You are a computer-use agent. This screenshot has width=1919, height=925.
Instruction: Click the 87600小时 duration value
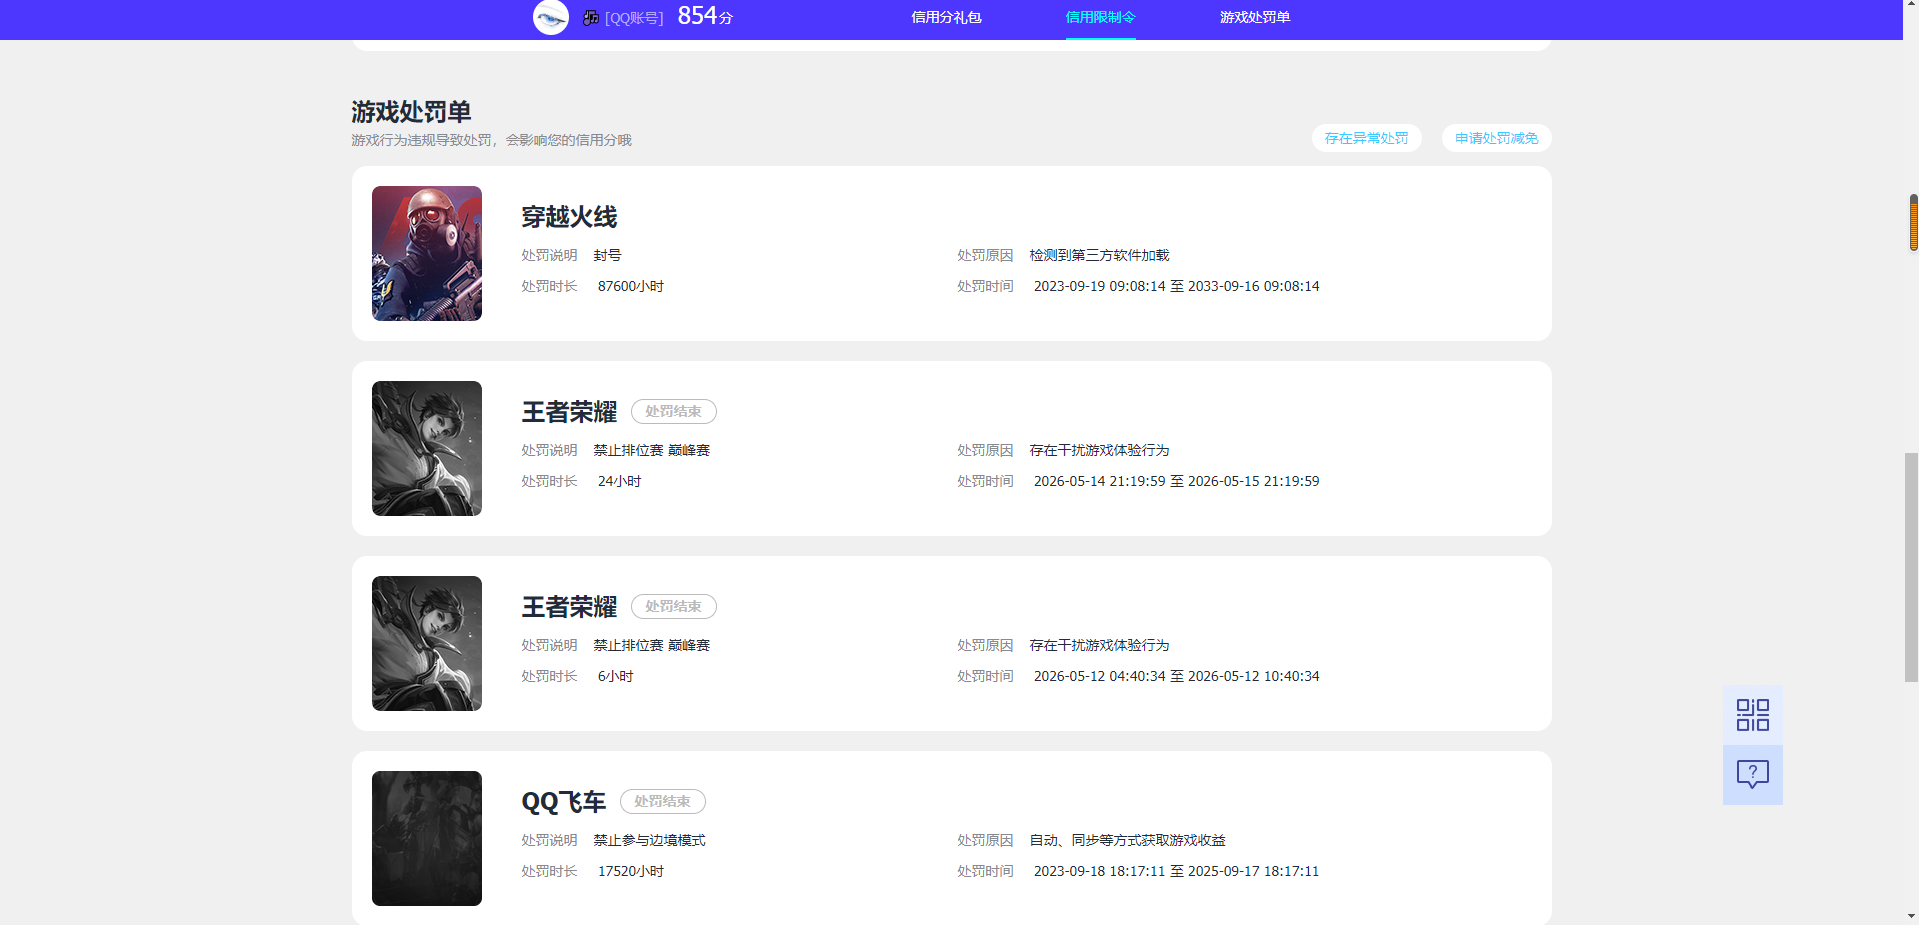click(631, 286)
